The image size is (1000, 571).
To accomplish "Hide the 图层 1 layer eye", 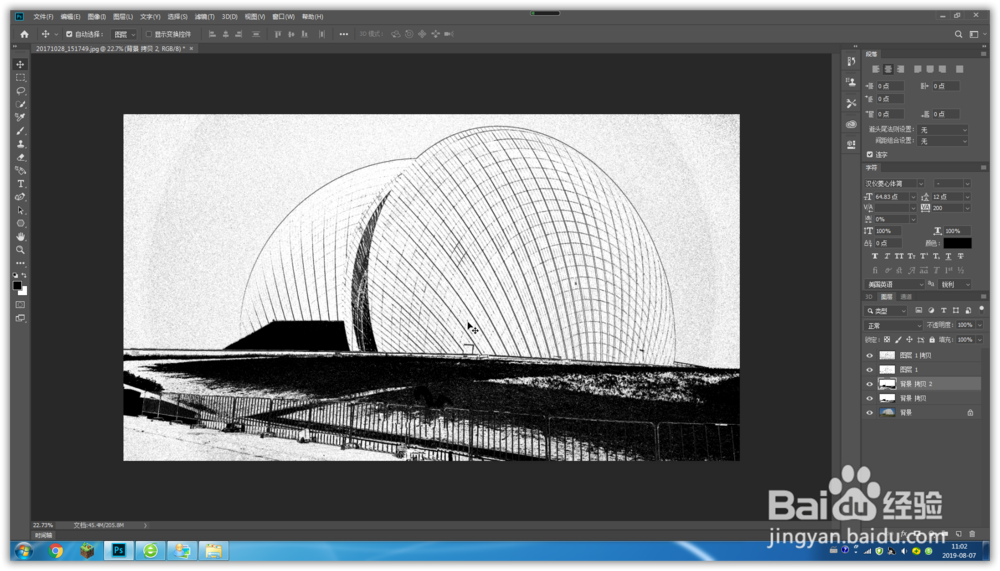I will click(x=869, y=369).
